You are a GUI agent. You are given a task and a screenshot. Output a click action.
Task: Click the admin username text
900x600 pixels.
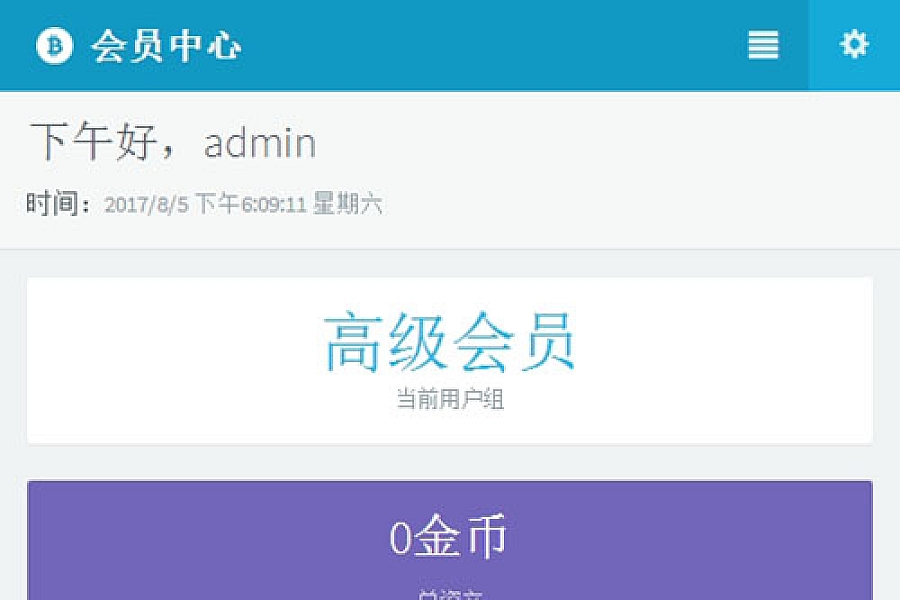coord(260,142)
